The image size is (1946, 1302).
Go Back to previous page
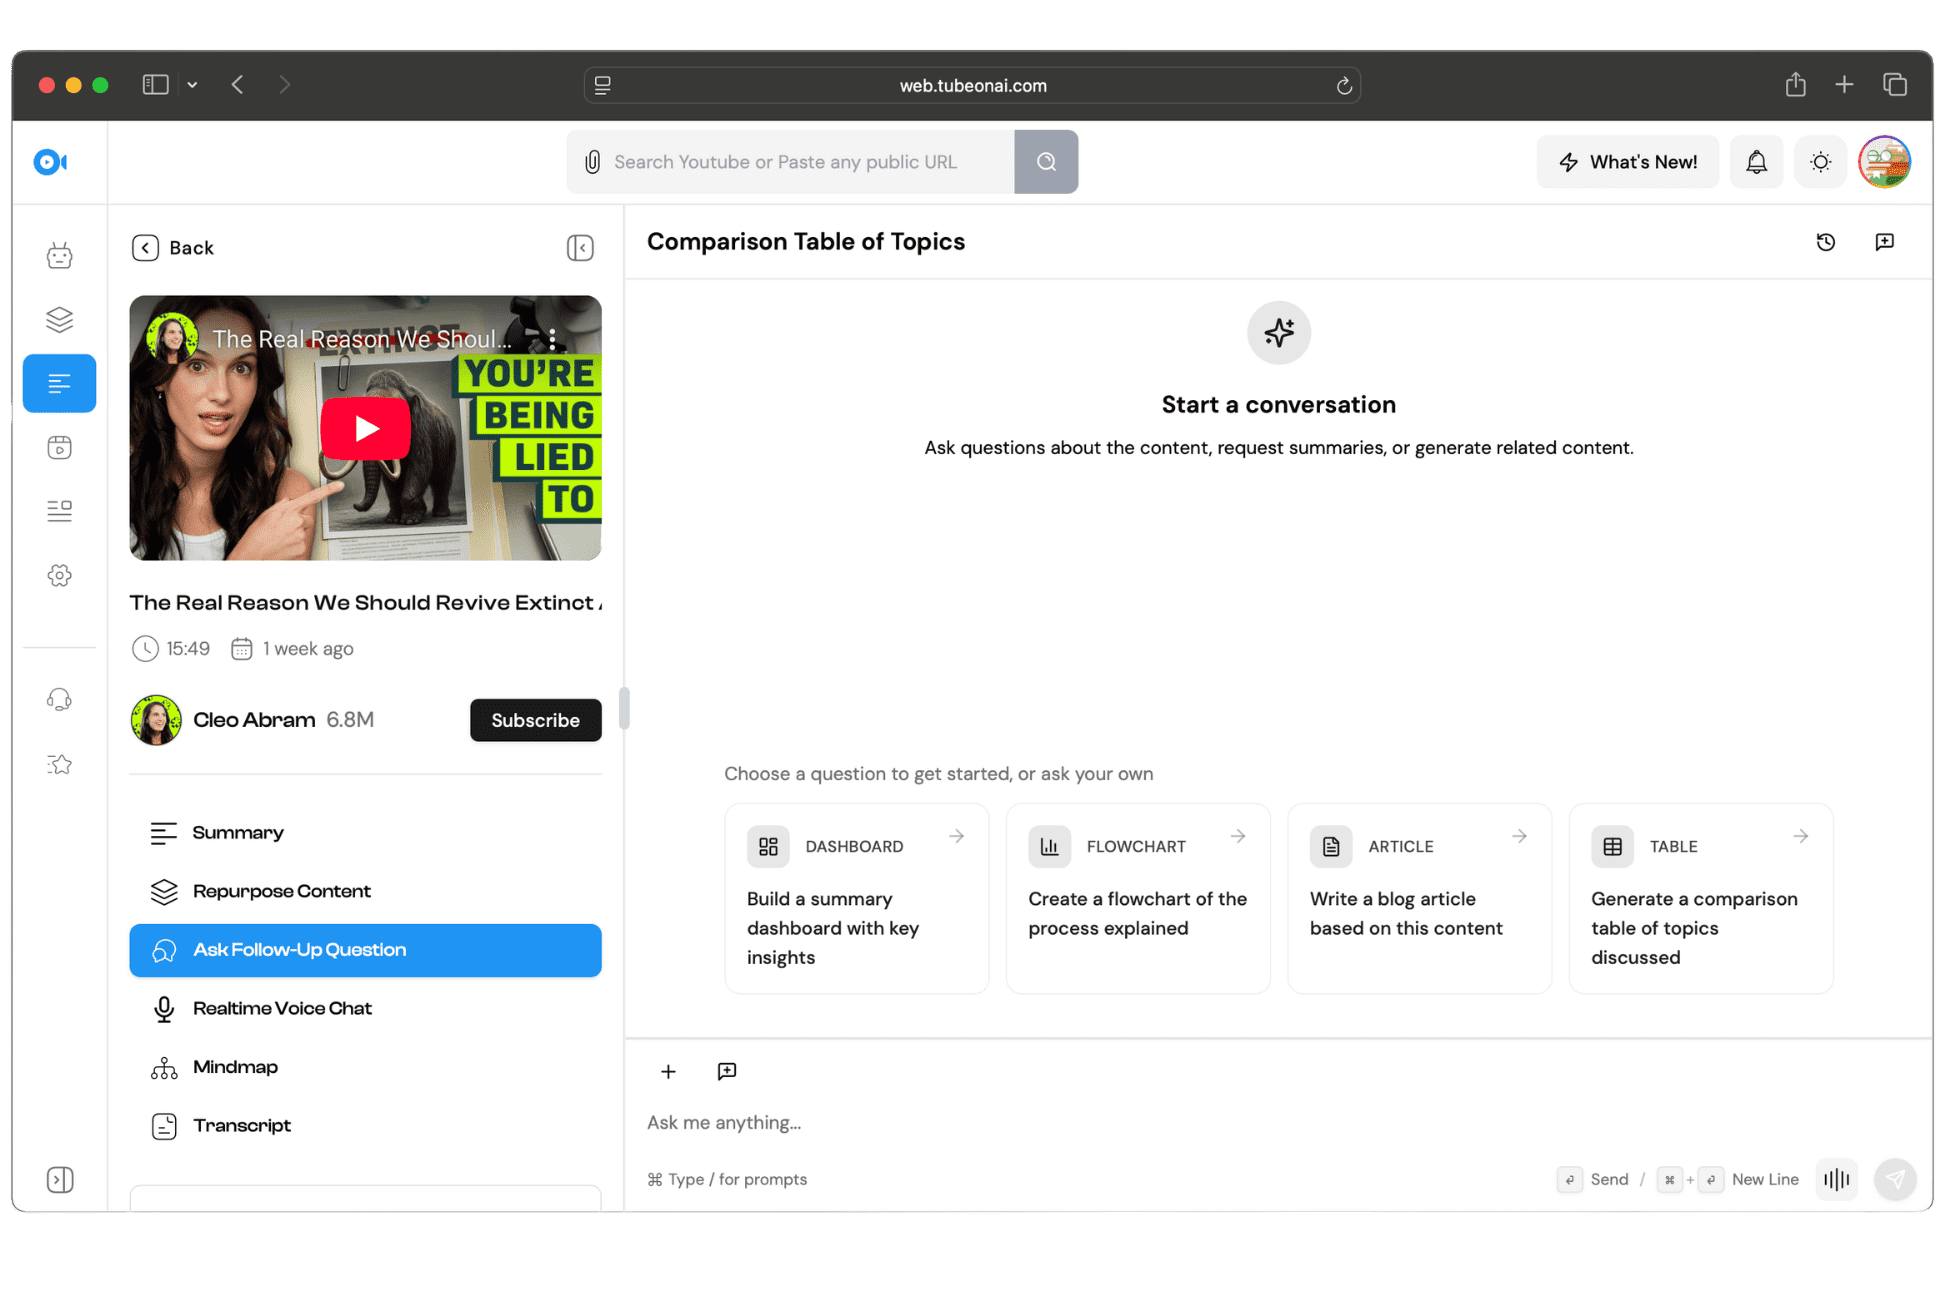click(173, 248)
